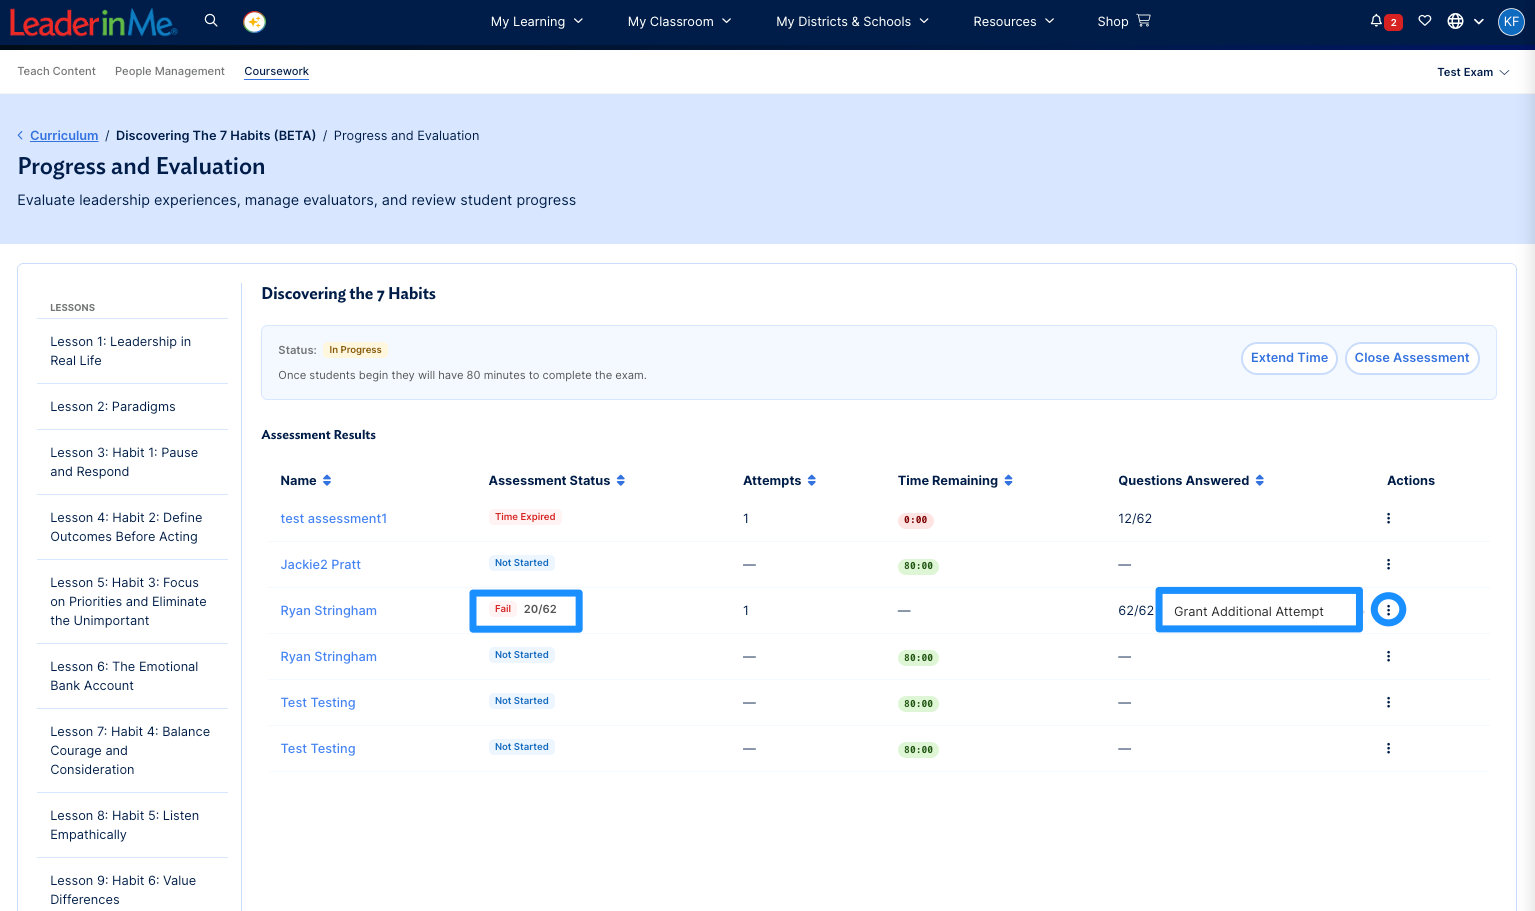The height and width of the screenshot is (911, 1535).
Task: Click the In Progress status label
Action: (x=355, y=350)
